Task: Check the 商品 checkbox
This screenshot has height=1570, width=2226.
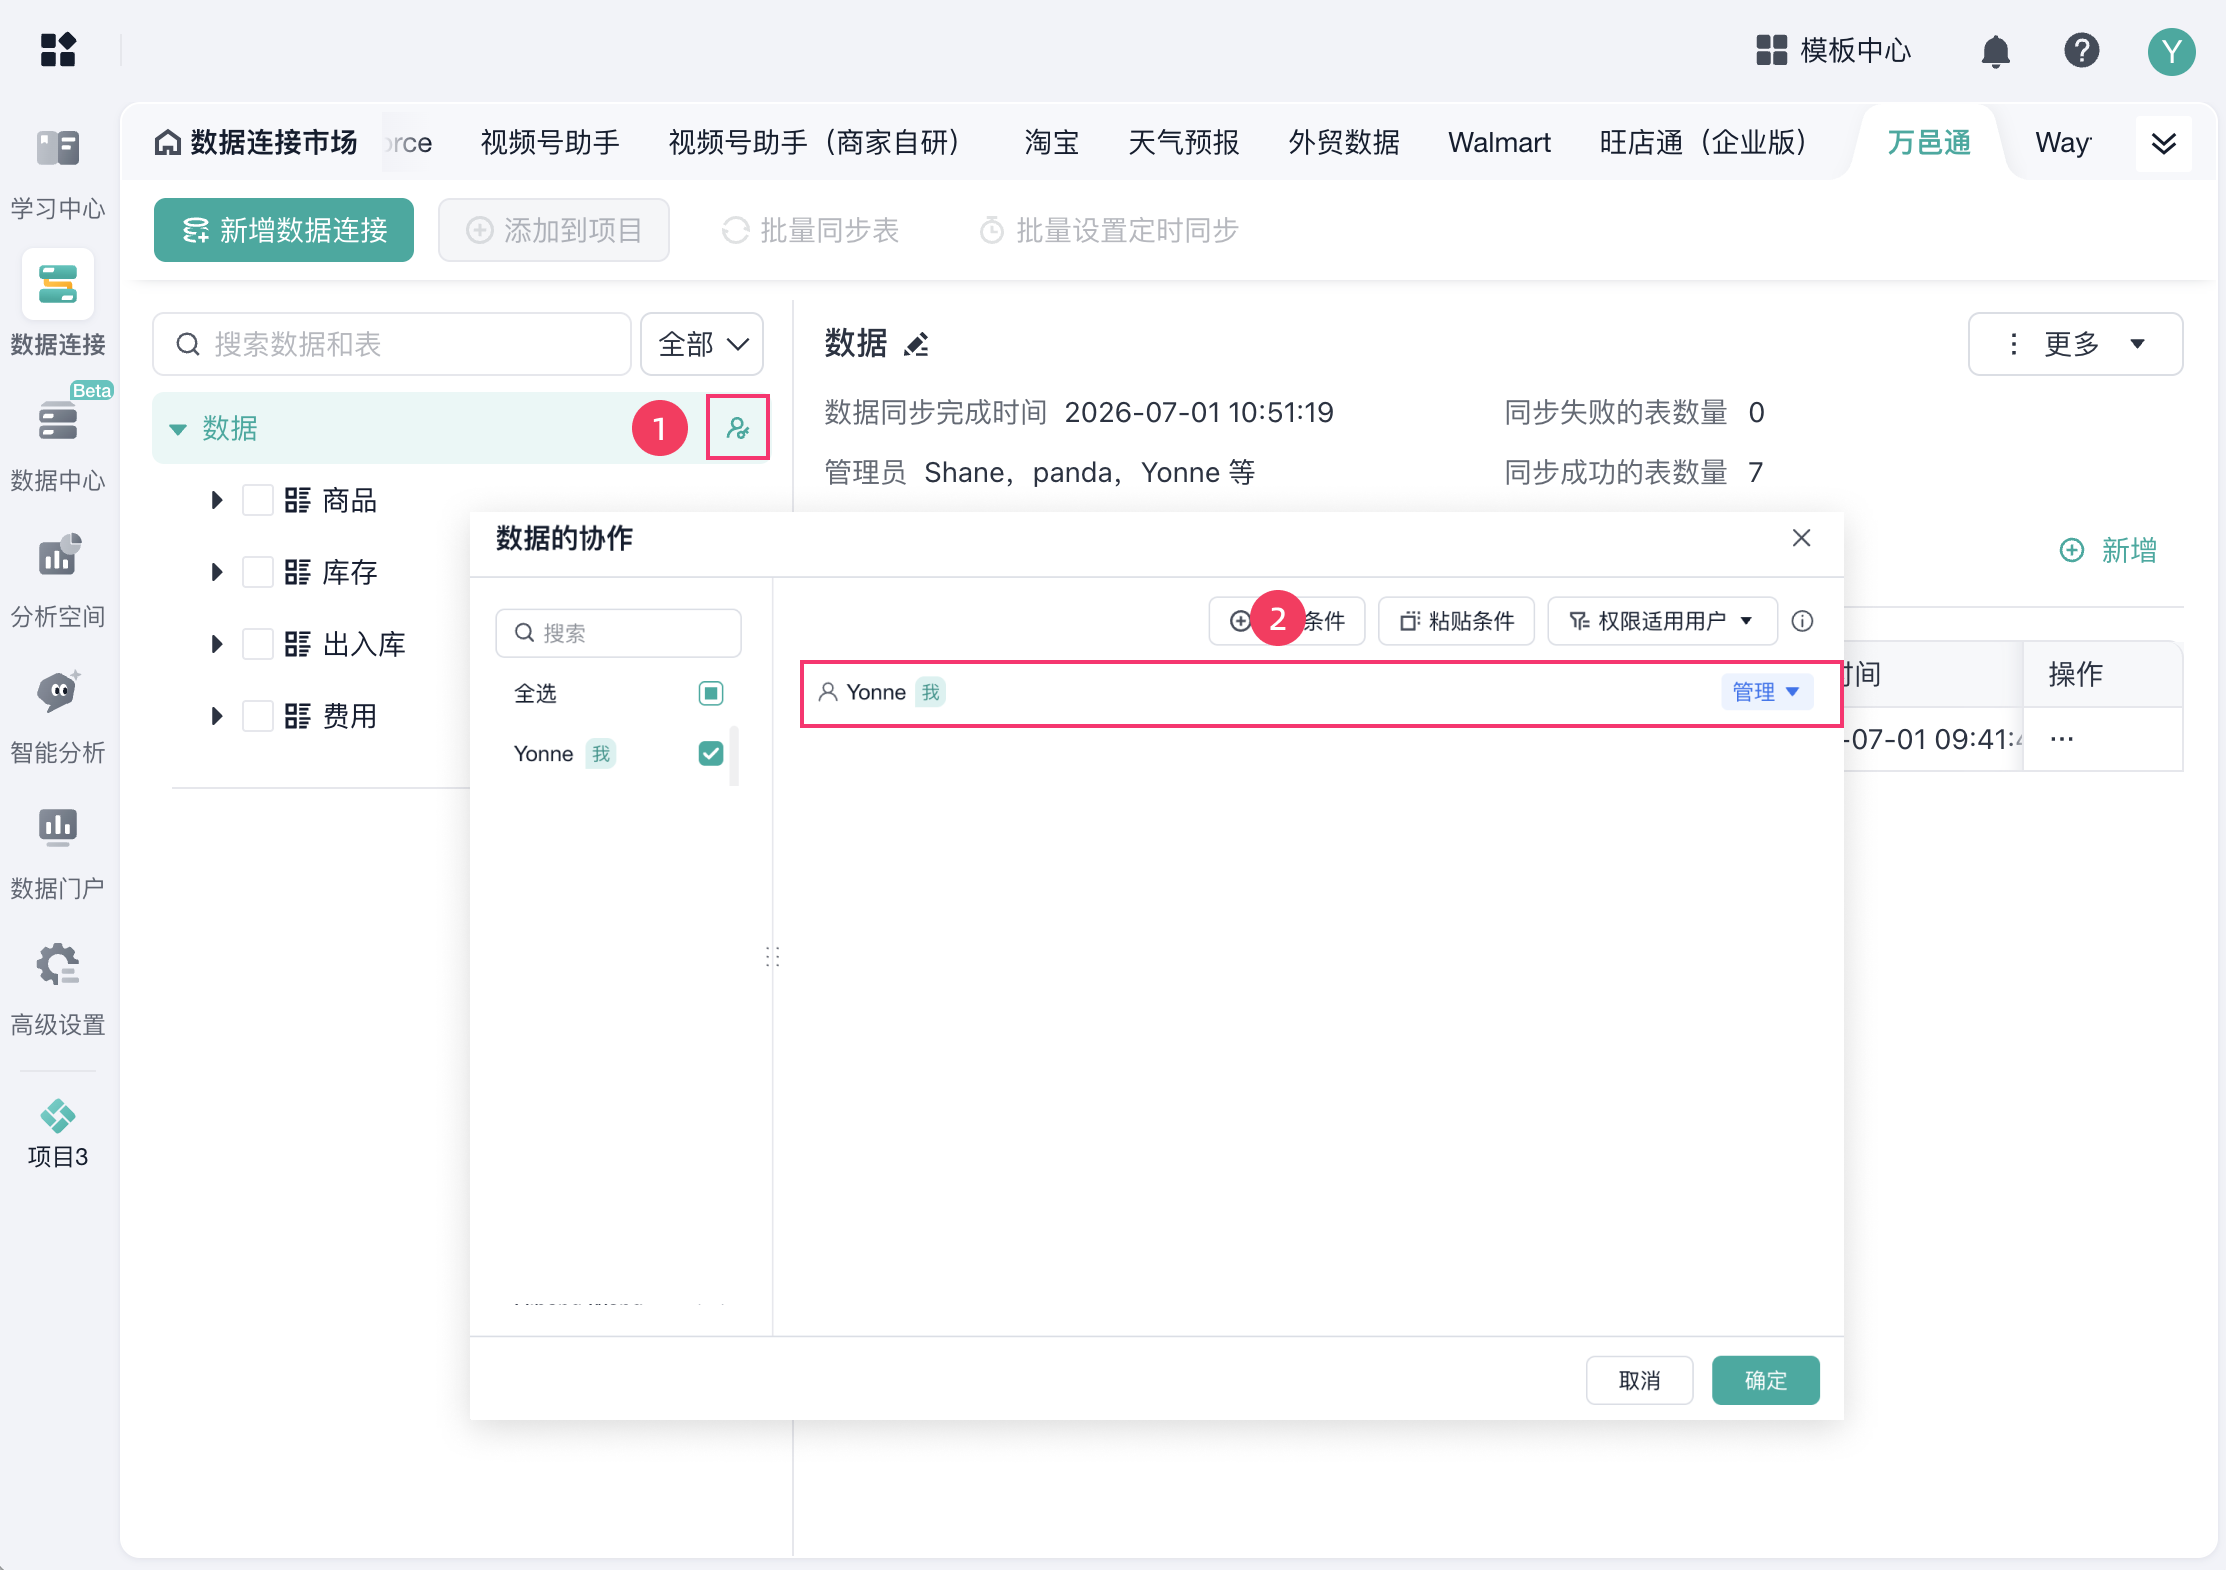Action: point(258,500)
